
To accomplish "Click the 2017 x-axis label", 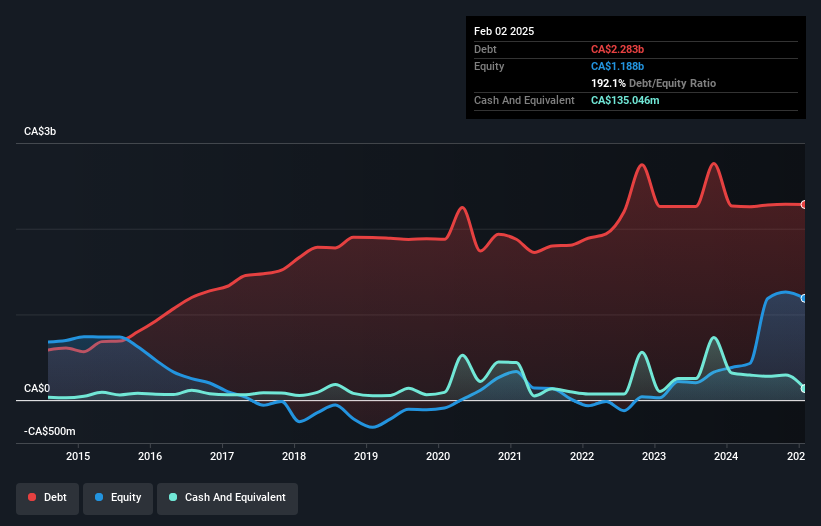I will click(222, 456).
